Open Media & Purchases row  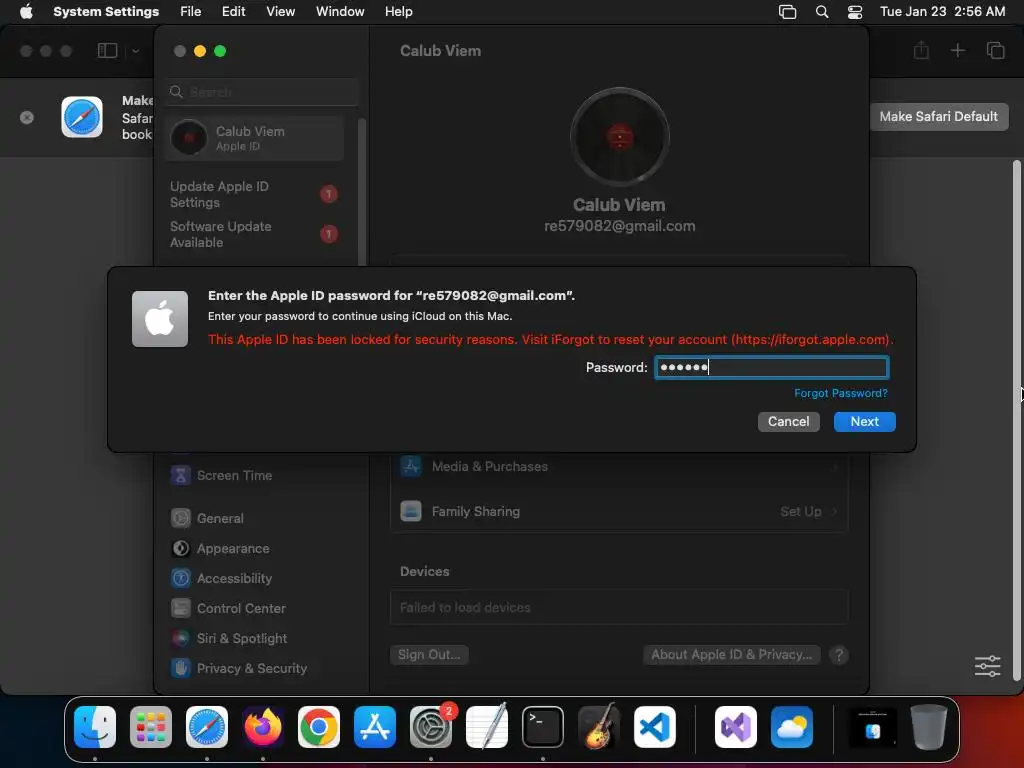pyautogui.click(x=619, y=466)
